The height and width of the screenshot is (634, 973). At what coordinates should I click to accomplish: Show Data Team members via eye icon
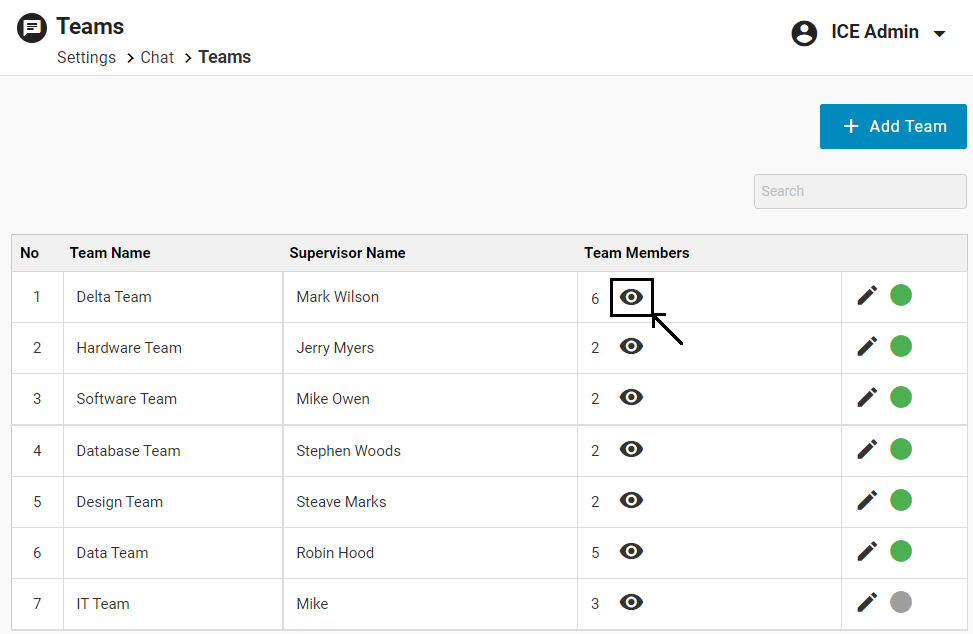coord(631,551)
